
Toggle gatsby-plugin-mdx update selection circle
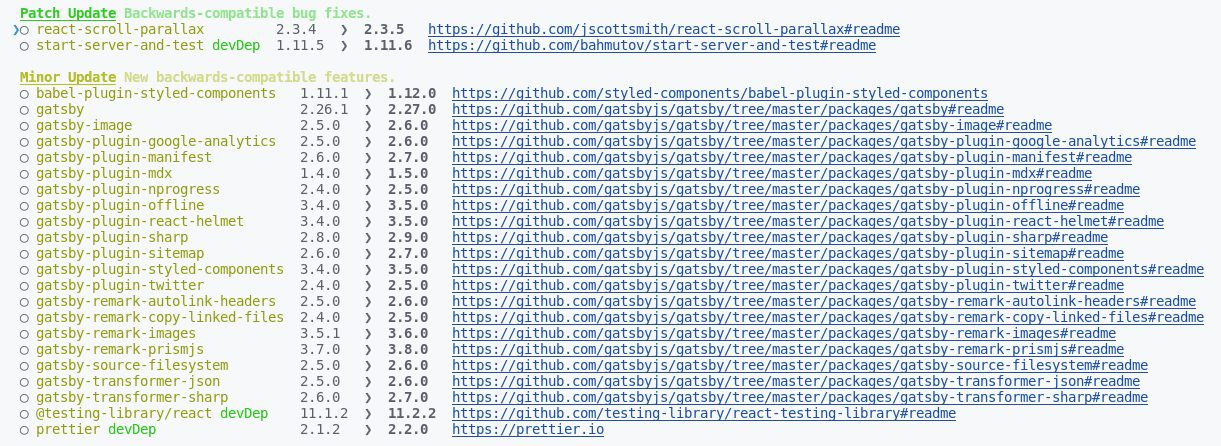pyautogui.click(x=24, y=174)
